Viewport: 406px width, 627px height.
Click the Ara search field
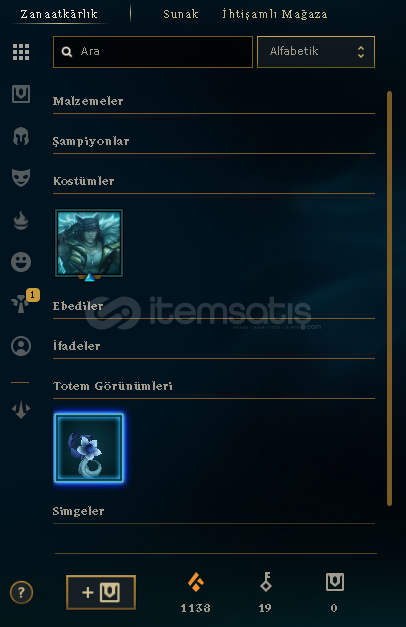coord(153,52)
